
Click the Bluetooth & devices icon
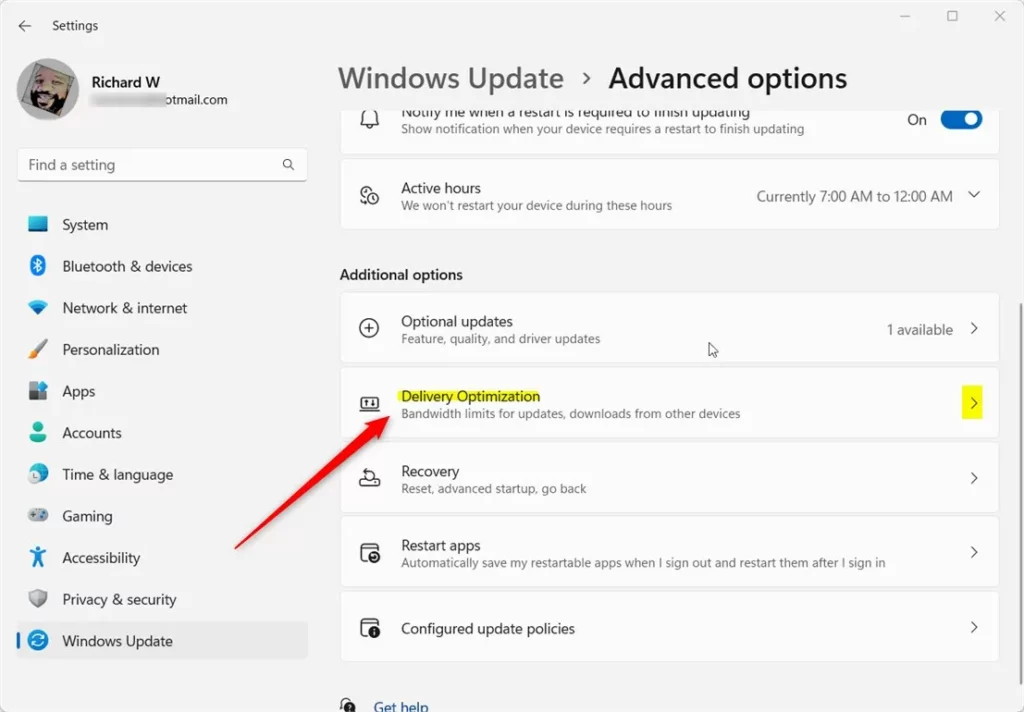(x=38, y=266)
